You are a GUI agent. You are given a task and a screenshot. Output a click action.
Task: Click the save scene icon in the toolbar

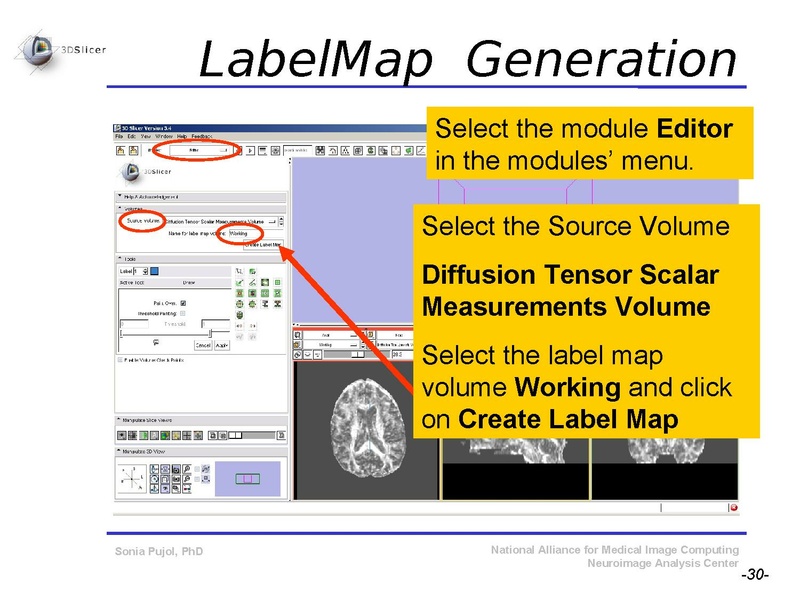pos(130,149)
